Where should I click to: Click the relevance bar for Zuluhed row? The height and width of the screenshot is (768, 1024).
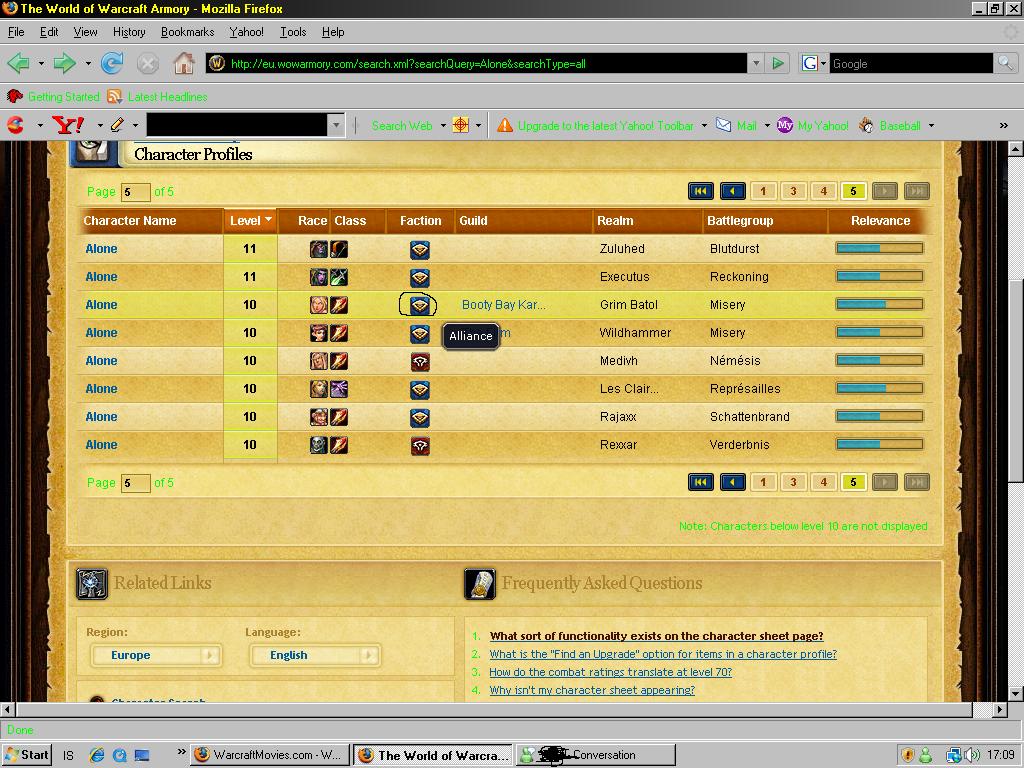point(880,249)
